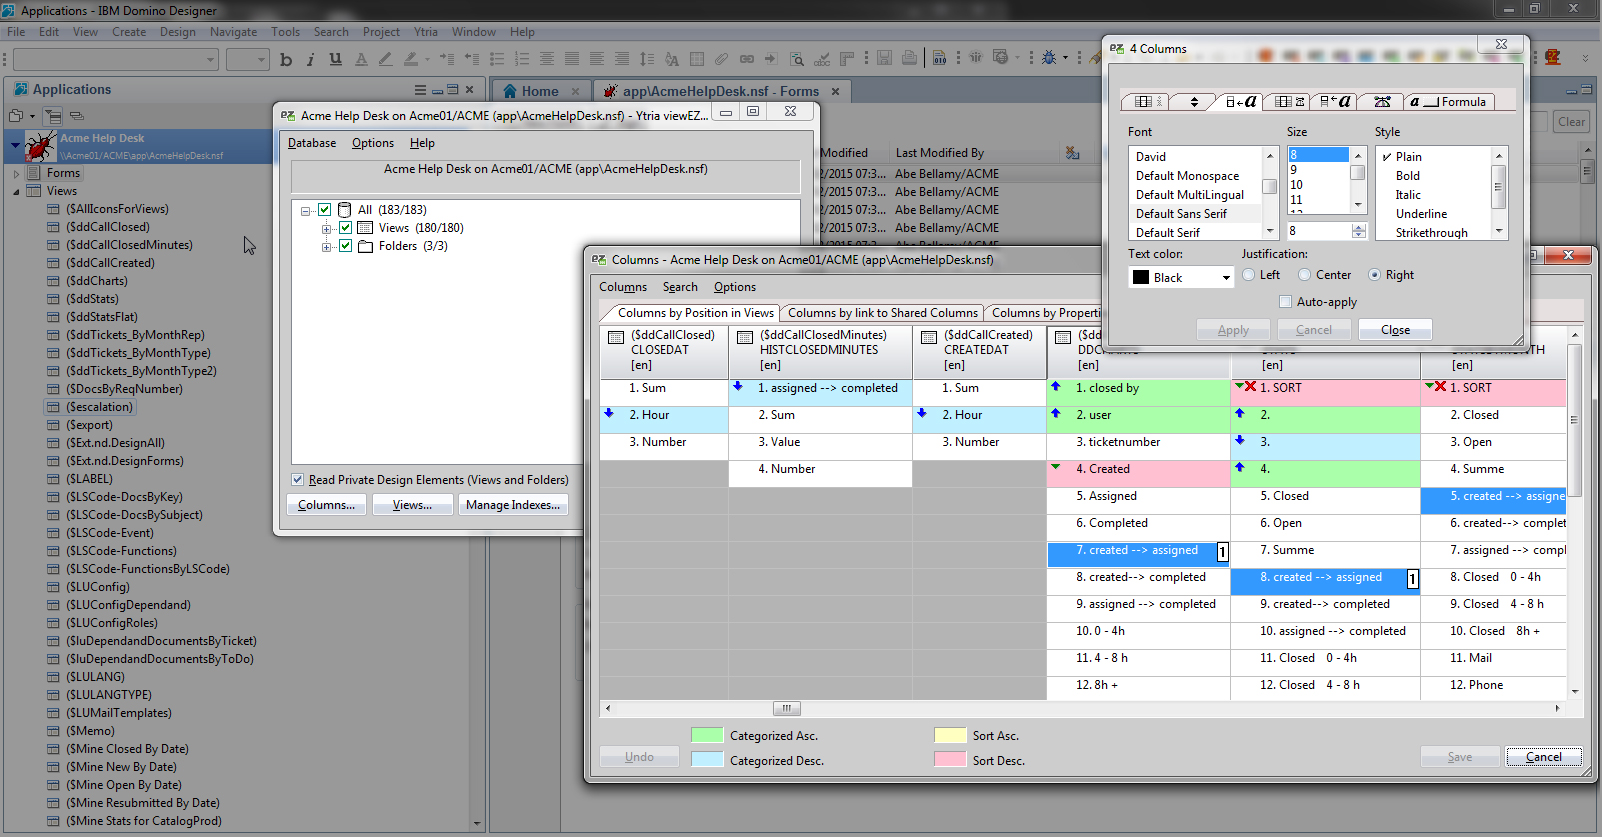Click the insert table toolbar icon

tap(697, 59)
